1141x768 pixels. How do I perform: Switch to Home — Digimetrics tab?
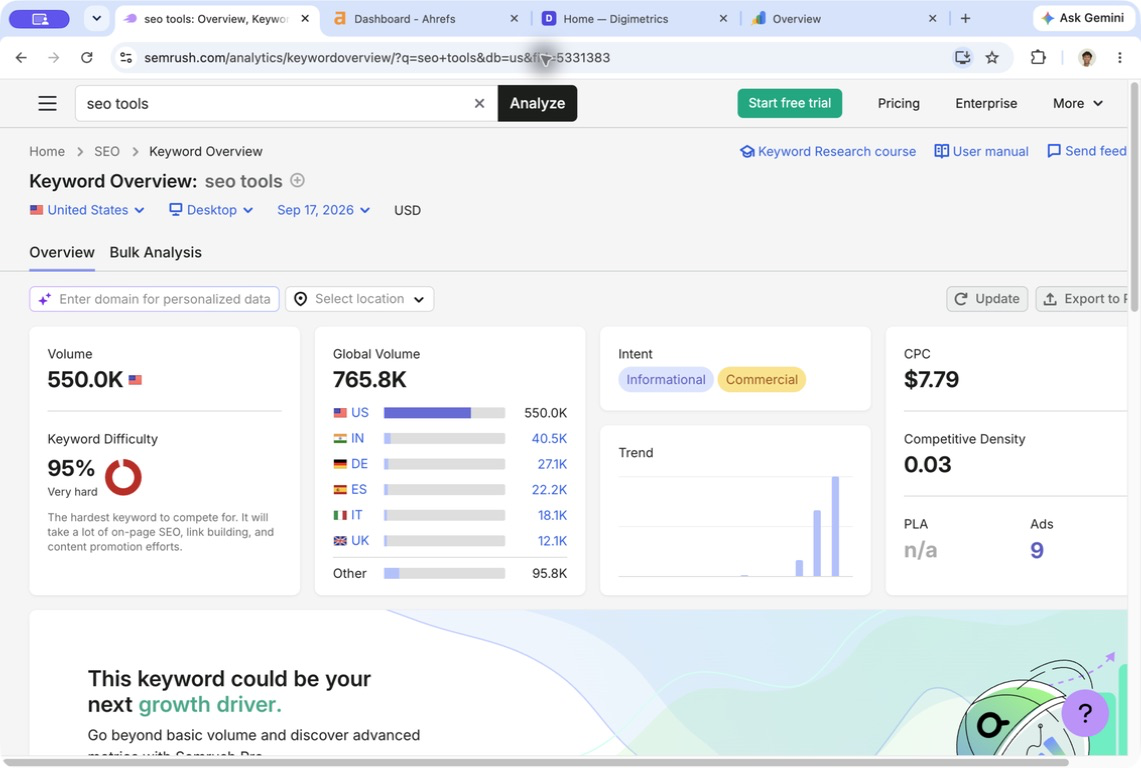point(634,19)
